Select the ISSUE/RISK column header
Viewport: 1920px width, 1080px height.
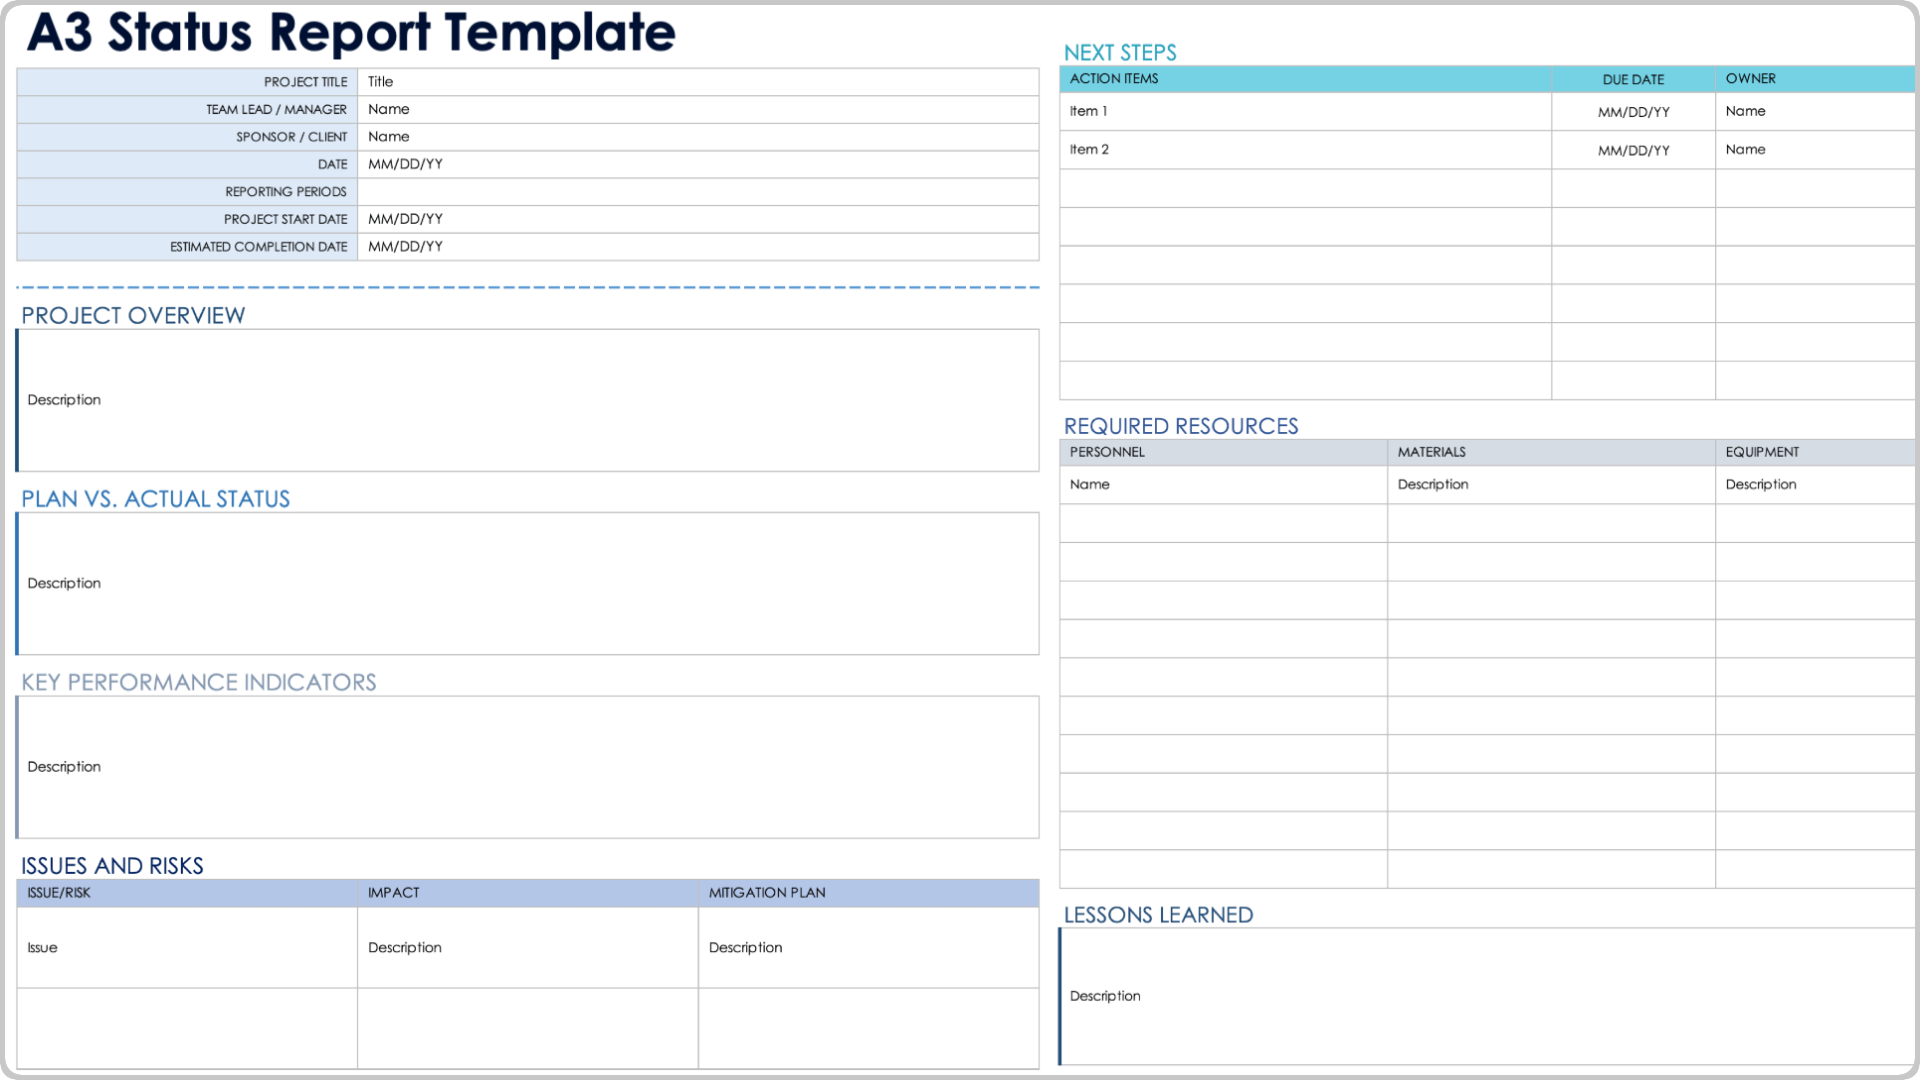pos(187,893)
